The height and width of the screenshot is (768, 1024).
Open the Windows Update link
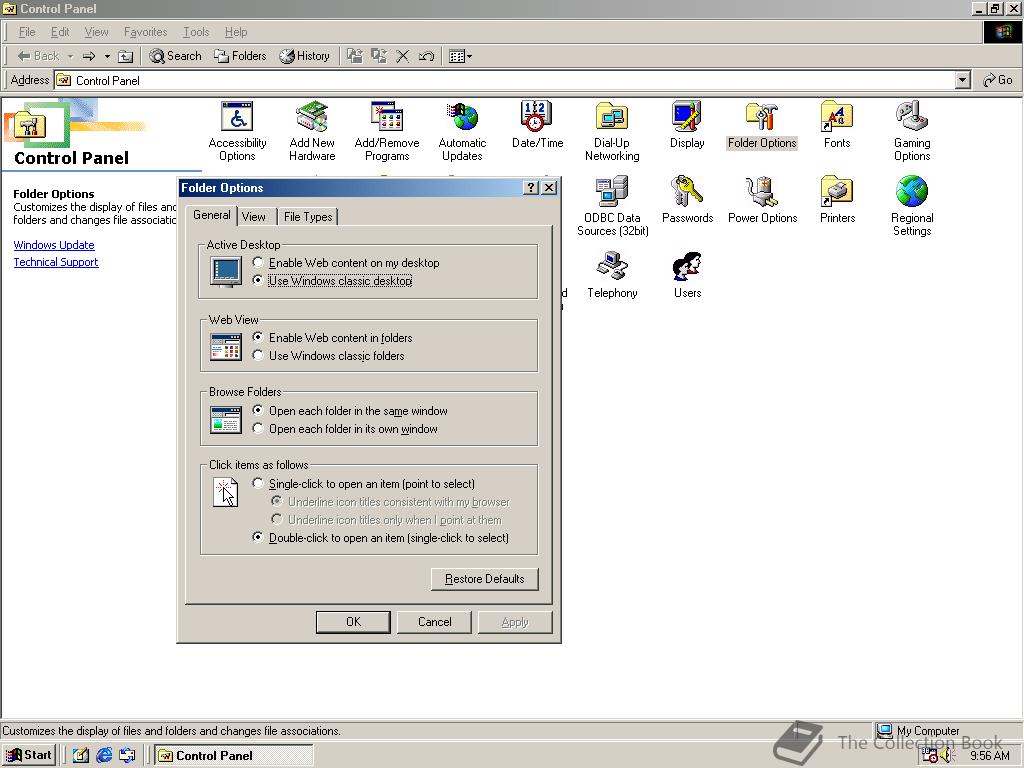point(54,245)
